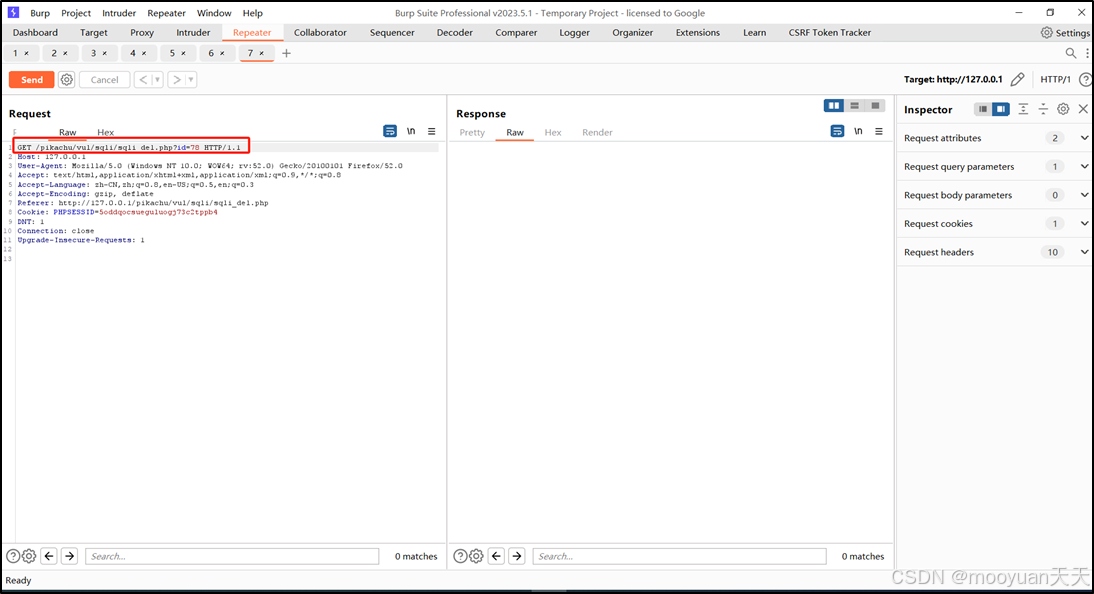Image resolution: width=1094 pixels, height=594 pixels.
Task: Open Settings at top right
Action: tap(1065, 33)
